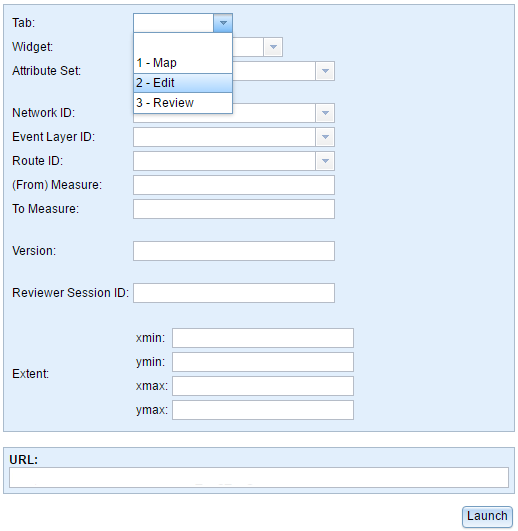Open the Event Layer ID dropdown arrow
518x531 pixels.
click(325, 137)
